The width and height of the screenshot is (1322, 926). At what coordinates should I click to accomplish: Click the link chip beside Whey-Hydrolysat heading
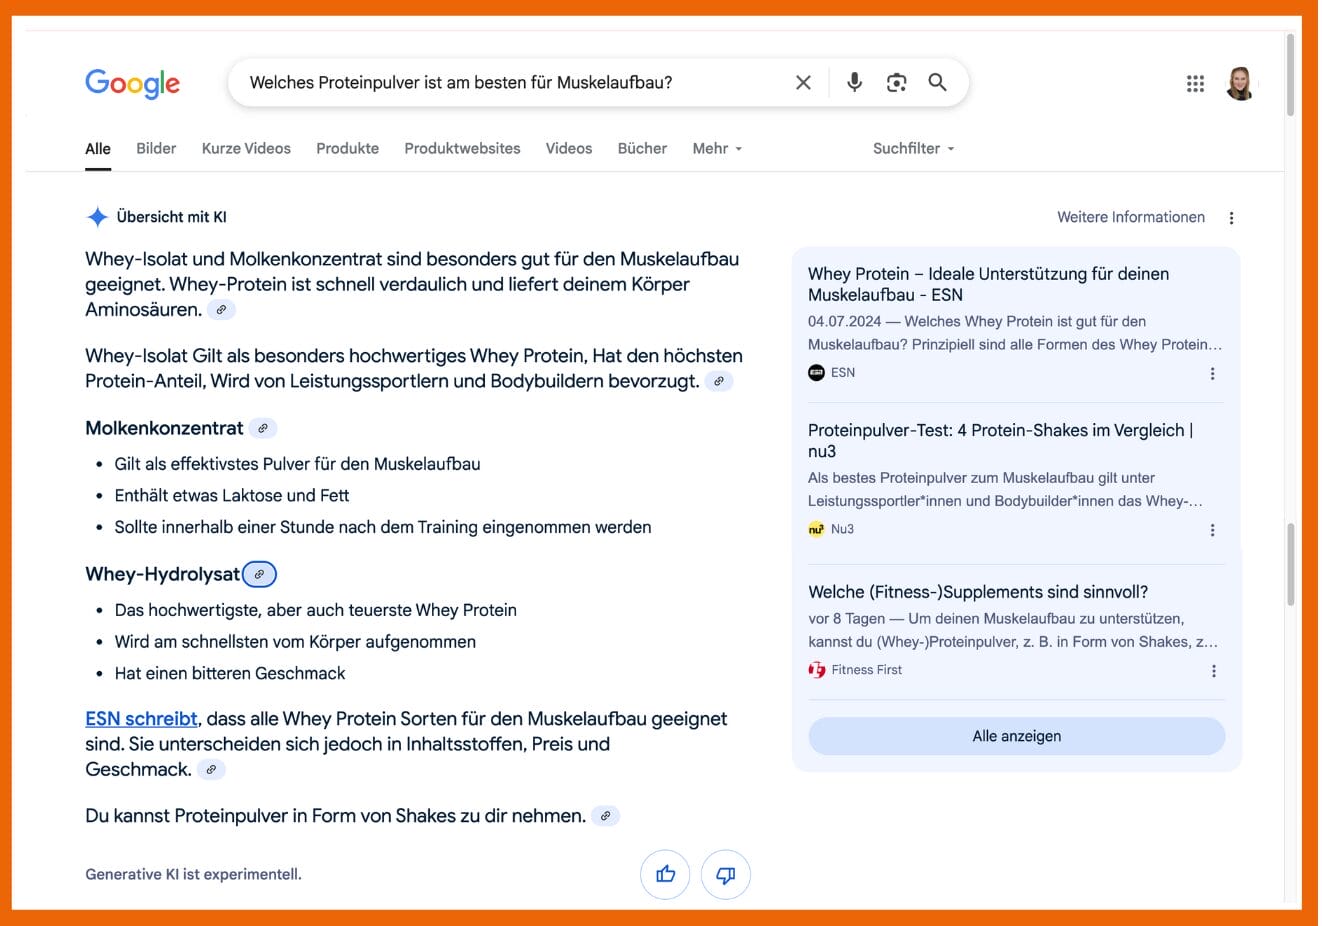tap(259, 574)
